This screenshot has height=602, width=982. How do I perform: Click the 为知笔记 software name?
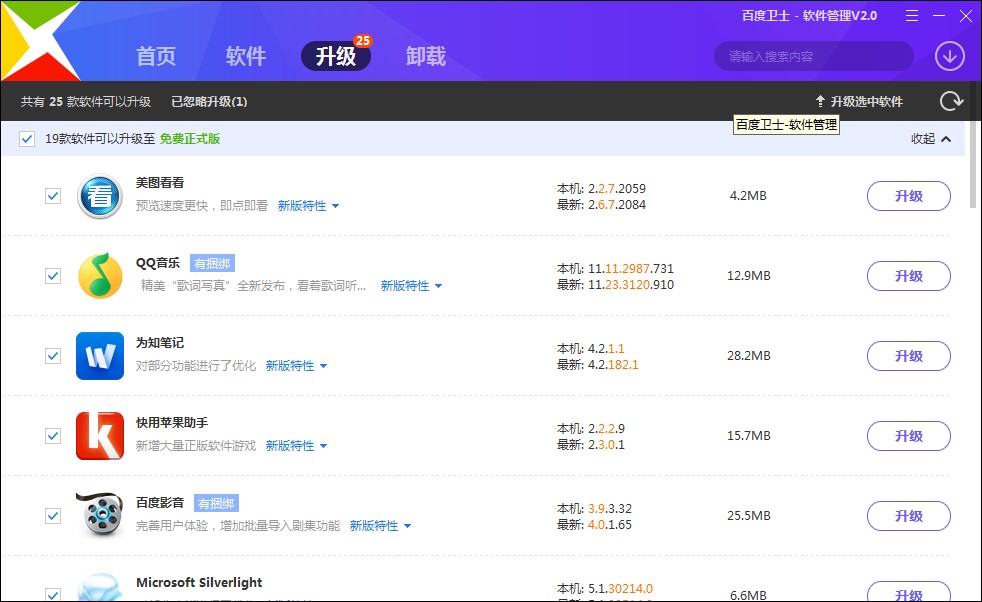160,343
